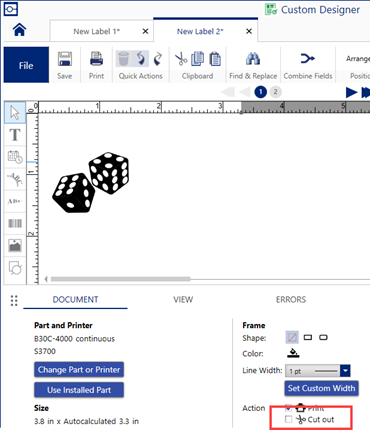
Task: Click the scissors Cut icon
Action: click(181, 59)
